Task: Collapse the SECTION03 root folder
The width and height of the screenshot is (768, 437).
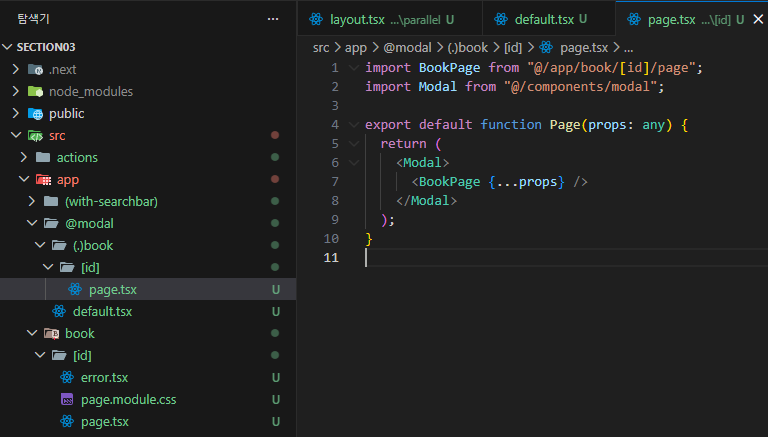Action: (x=8, y=47)
